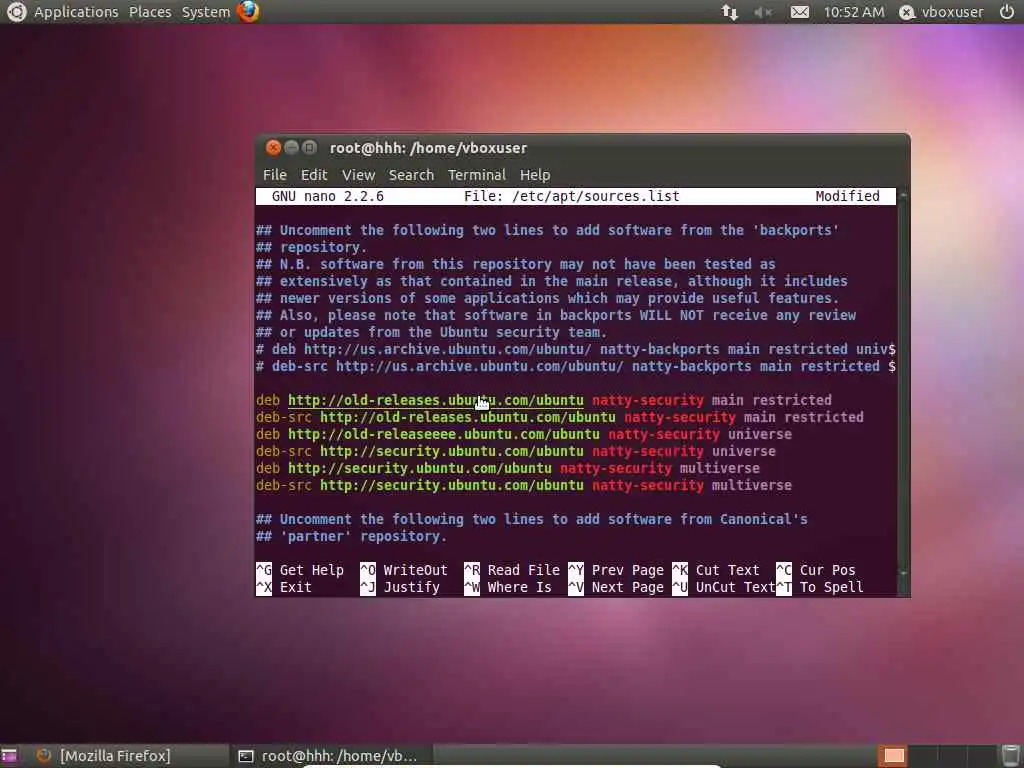This screenshot has height=768, width=1024.
Task: Minimize the terminal window
Action: 291,148
